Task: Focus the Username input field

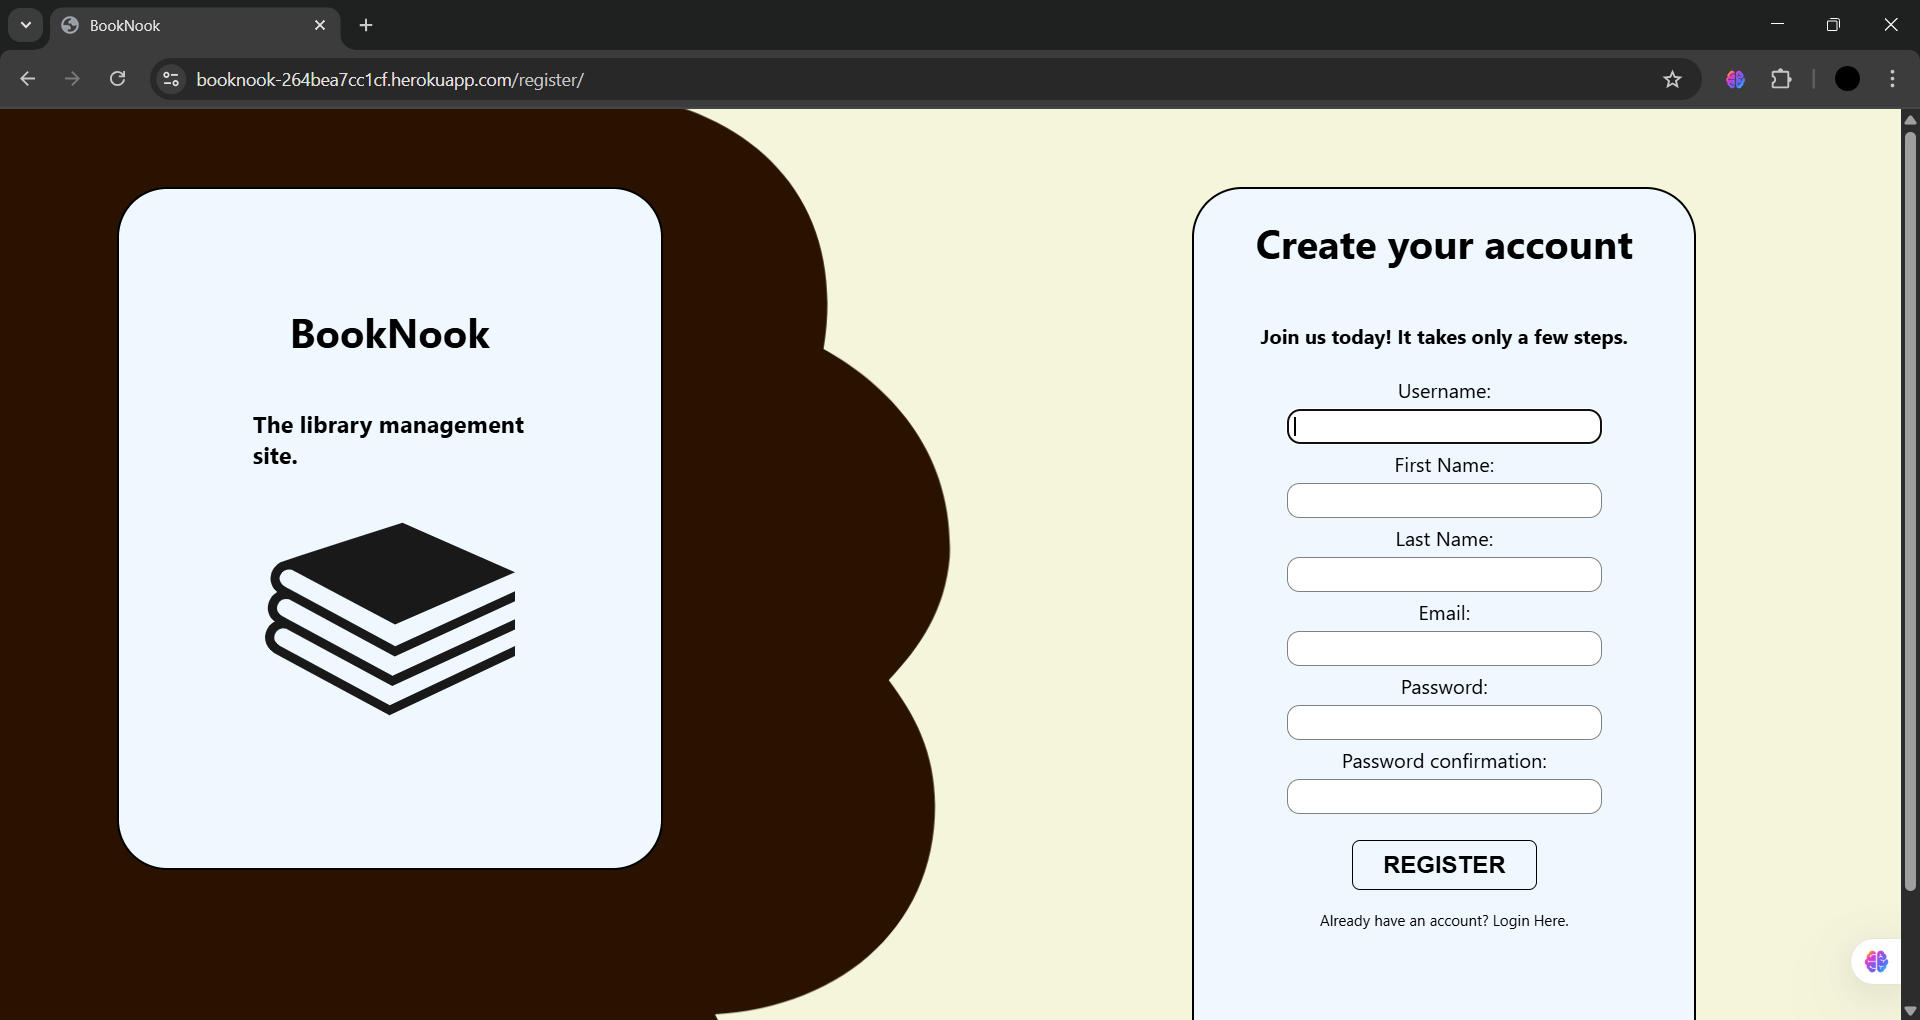Action: (1443, 427)
